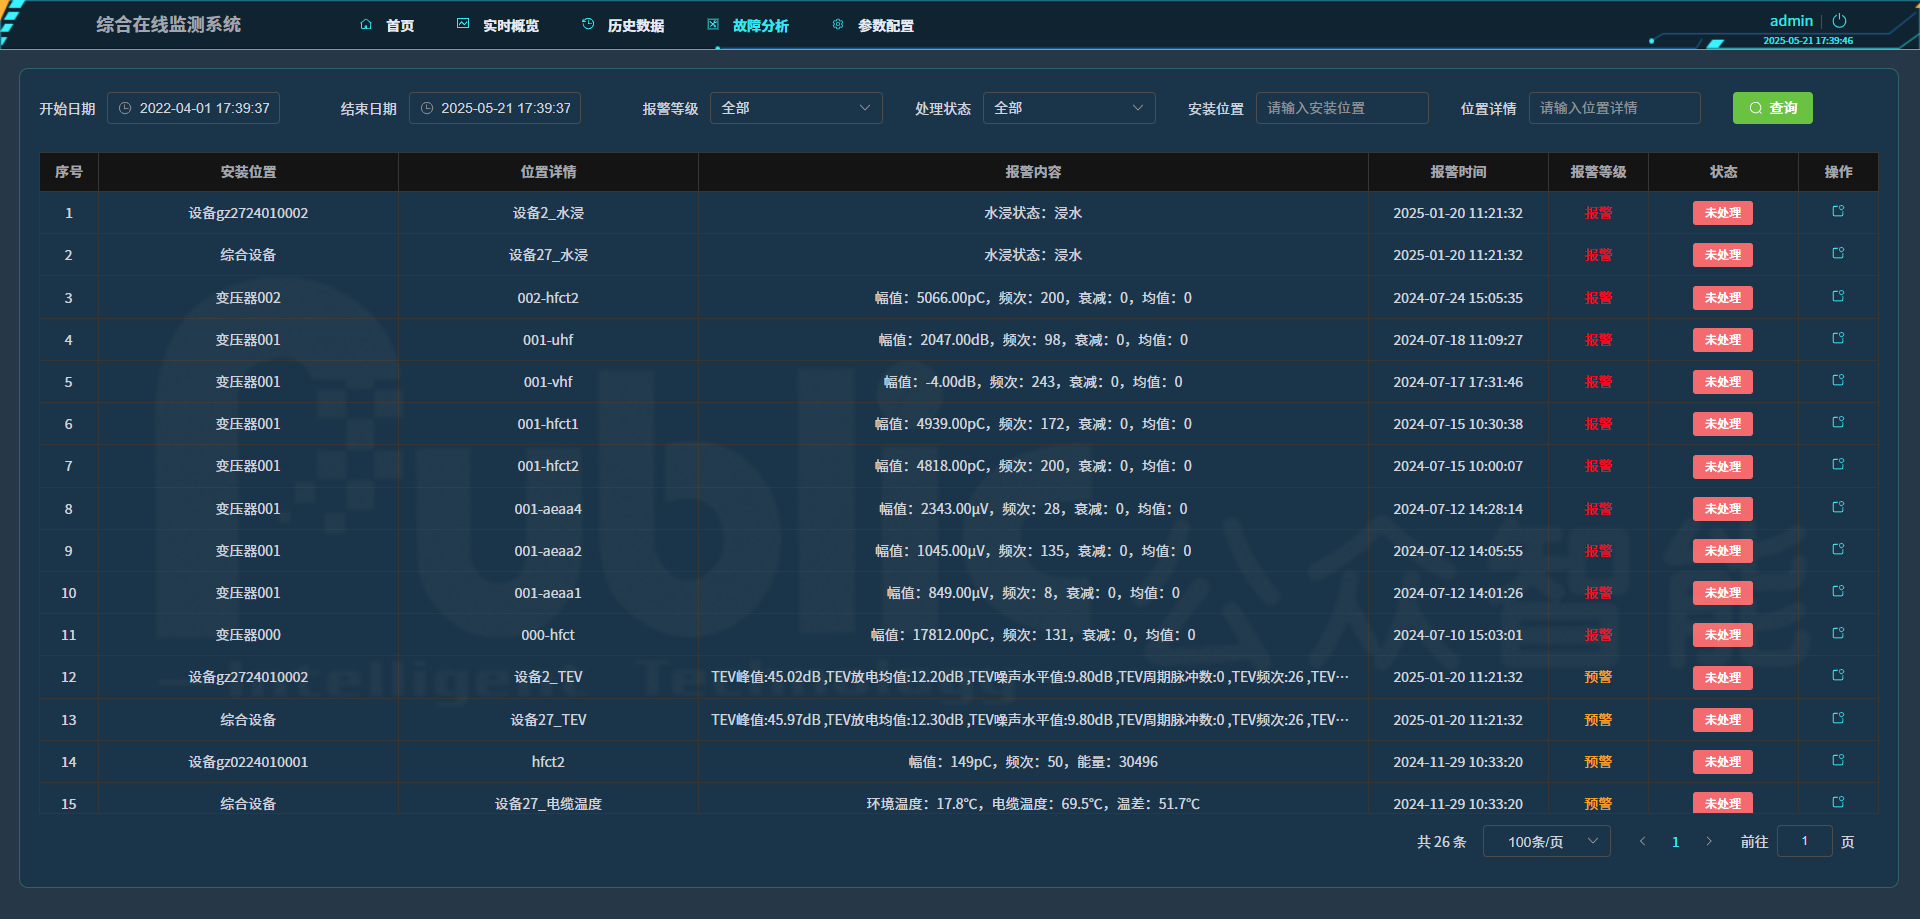Focus the 安装位置 input field
Viewport: 1920px width, 919px height.
(x=1341, y=108)
